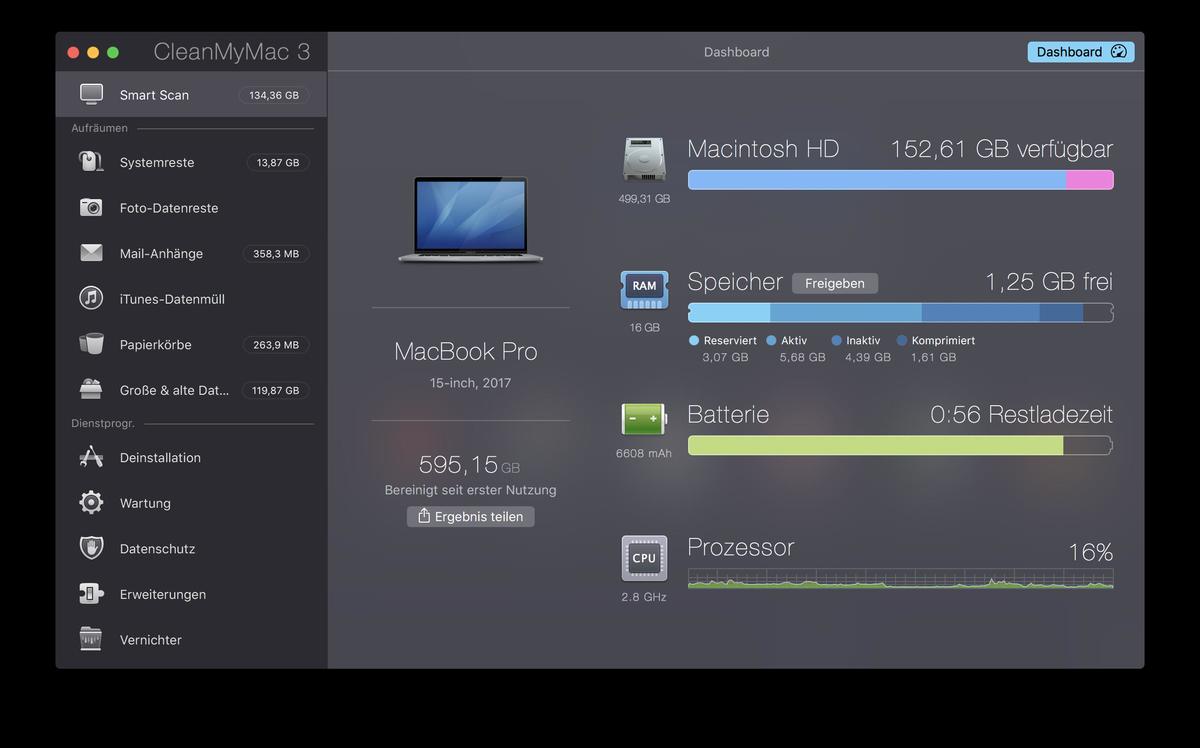Screen dimensions: 1200x748
Task: Click the CPU processor icon
Action: [x=644, y=558]
